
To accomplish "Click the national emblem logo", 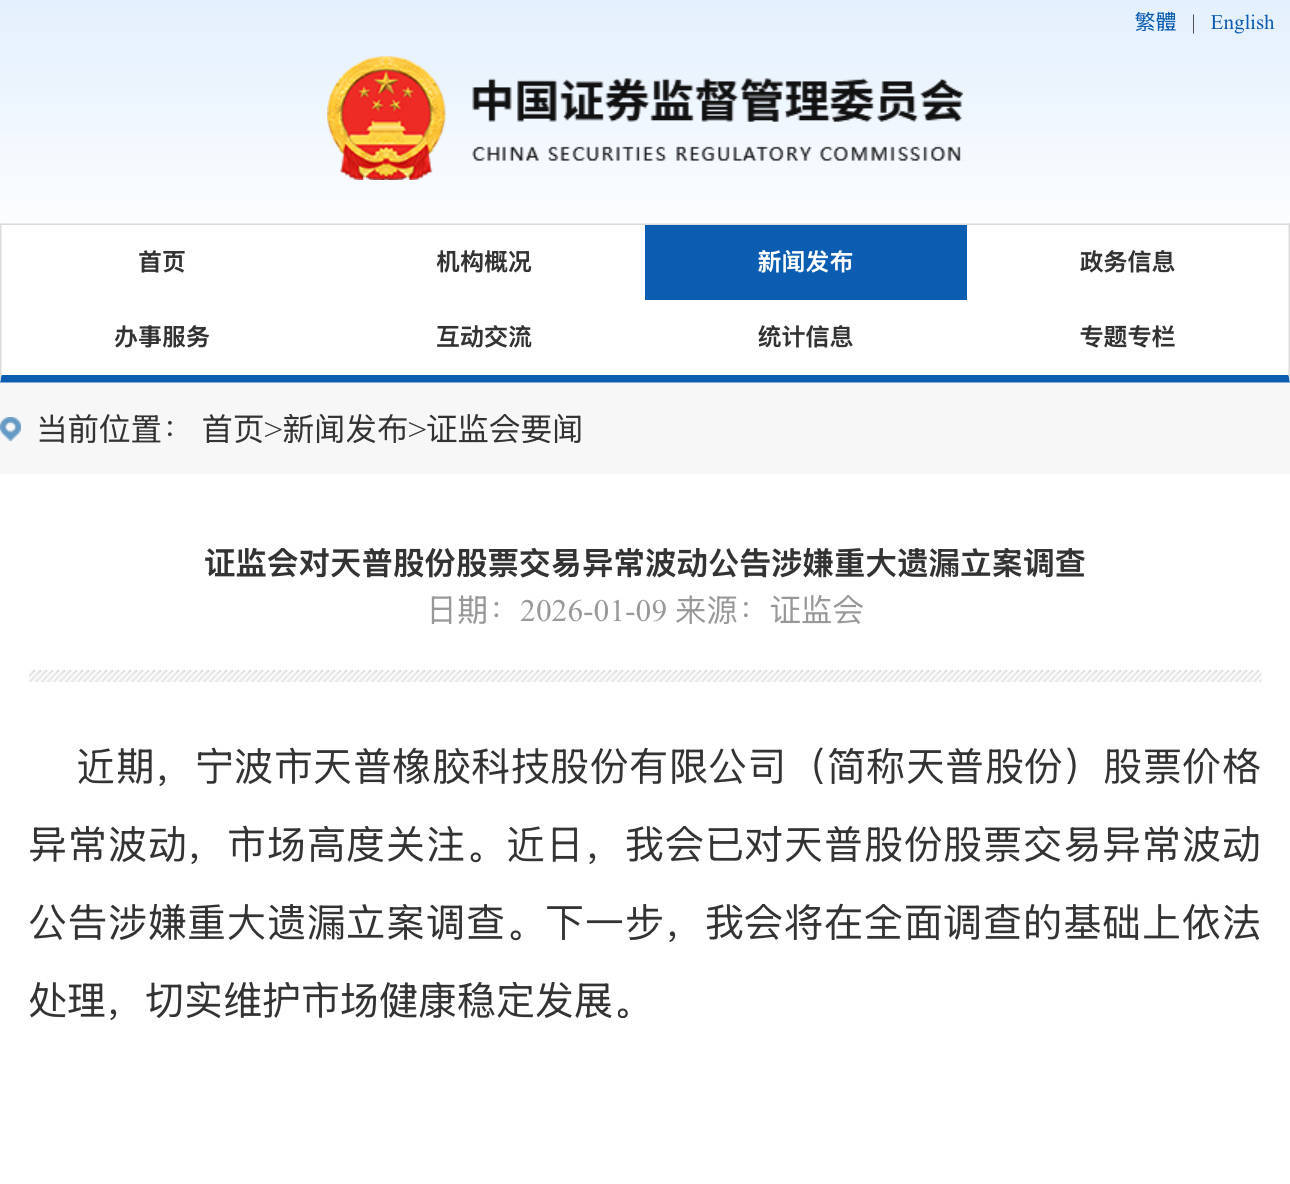I will click(x=386, y=119).
